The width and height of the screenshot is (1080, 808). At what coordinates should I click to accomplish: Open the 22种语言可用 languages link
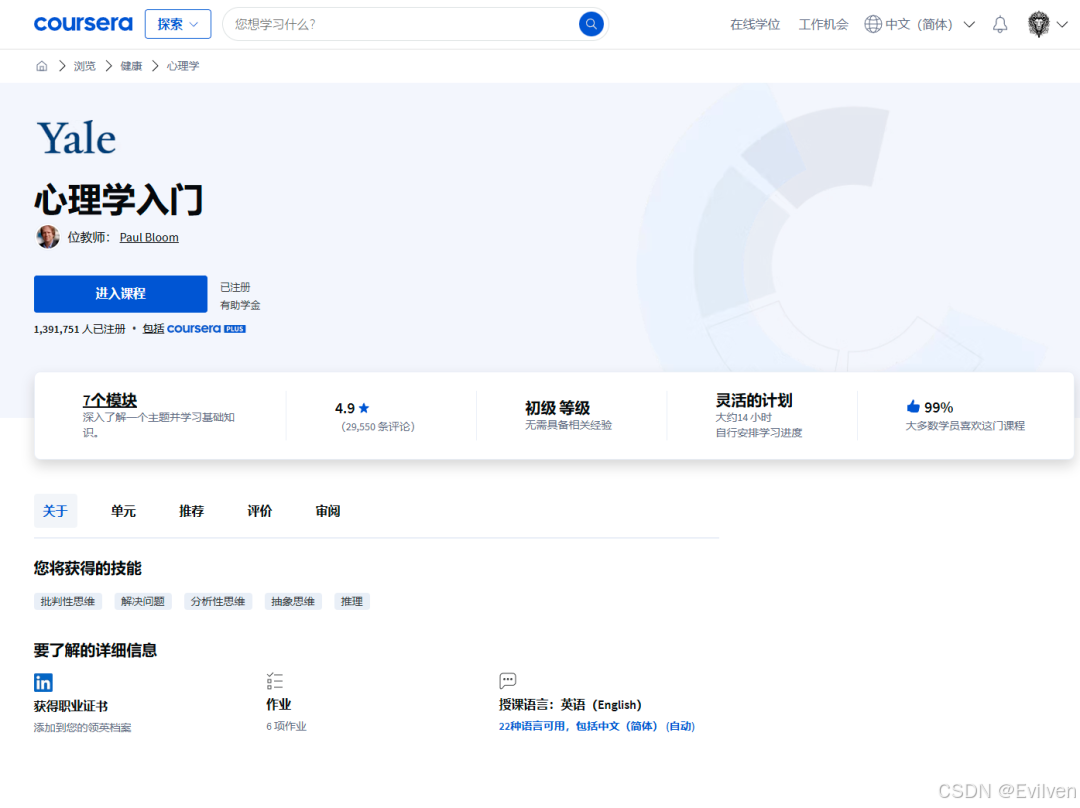[596, 726]
